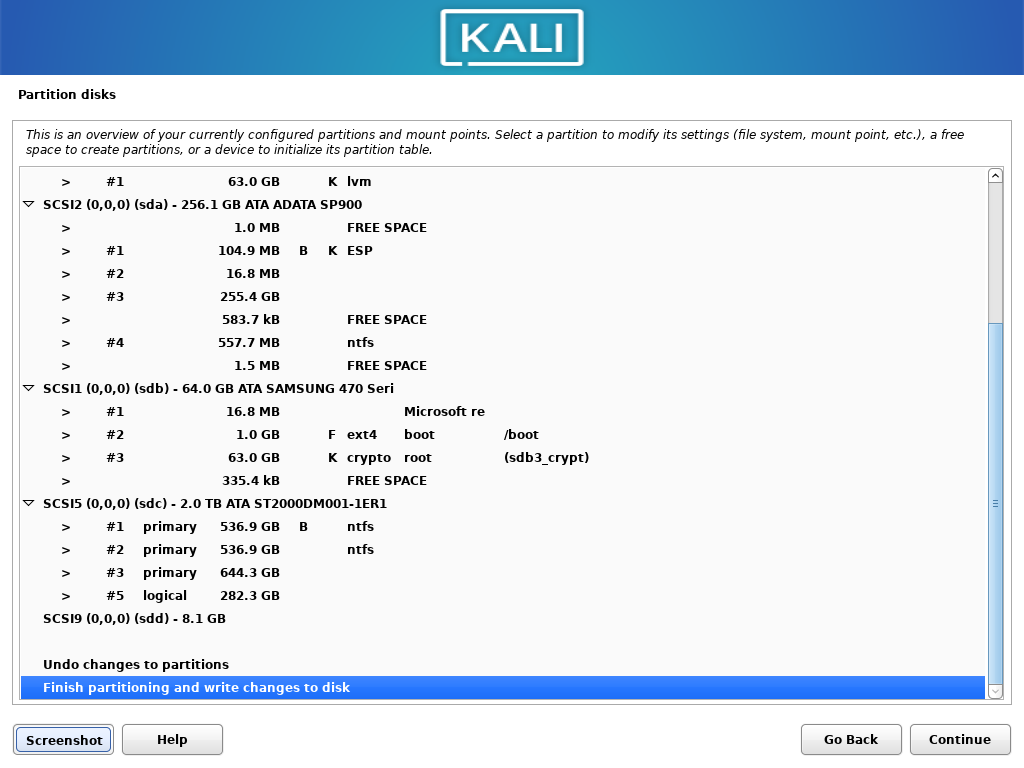Select sda partition #3 255.4 GB
This screenshot has width=1024, height=768.
(503, 296)
